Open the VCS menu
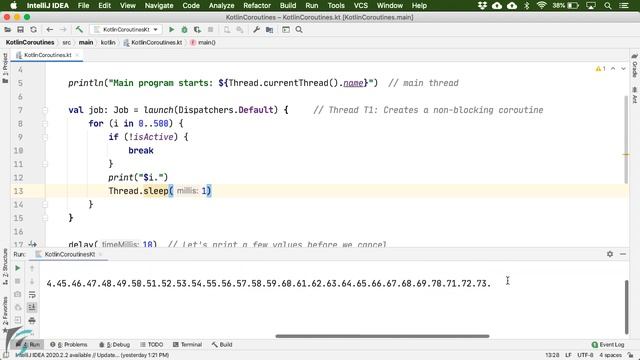640x360 pixels. click(360, 5)
